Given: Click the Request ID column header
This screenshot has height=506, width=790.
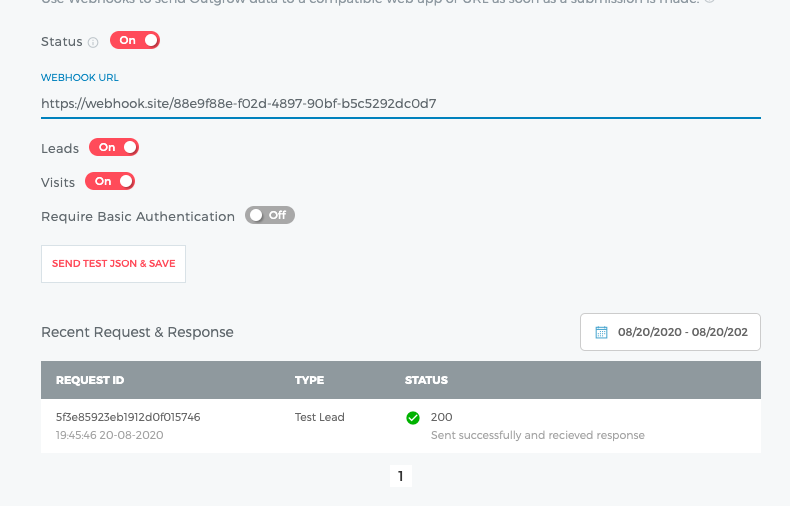Looking at the screenshot, I should [x=90, y=380].
